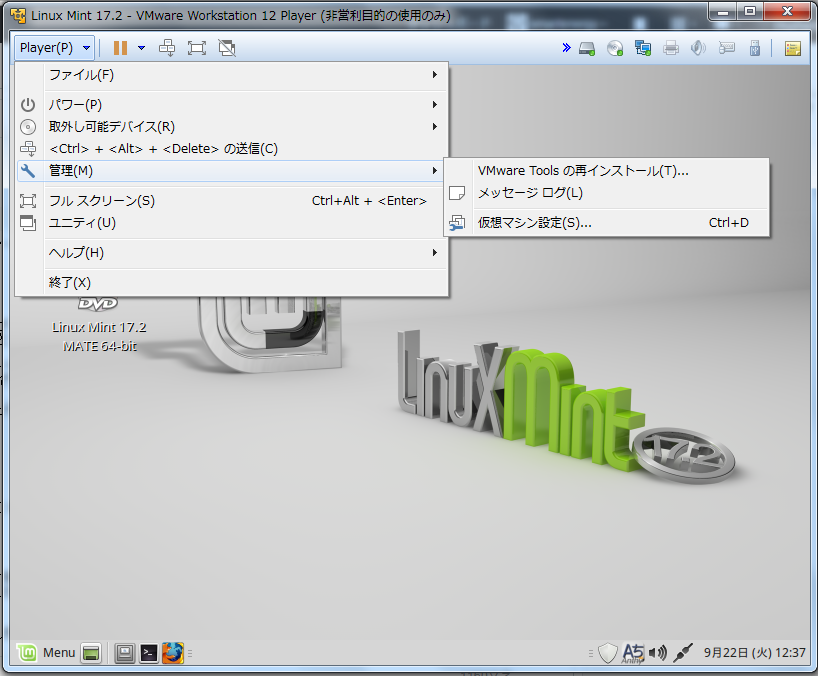Click the Ctrl+Alt + <Enter> shortcut text

369,201
